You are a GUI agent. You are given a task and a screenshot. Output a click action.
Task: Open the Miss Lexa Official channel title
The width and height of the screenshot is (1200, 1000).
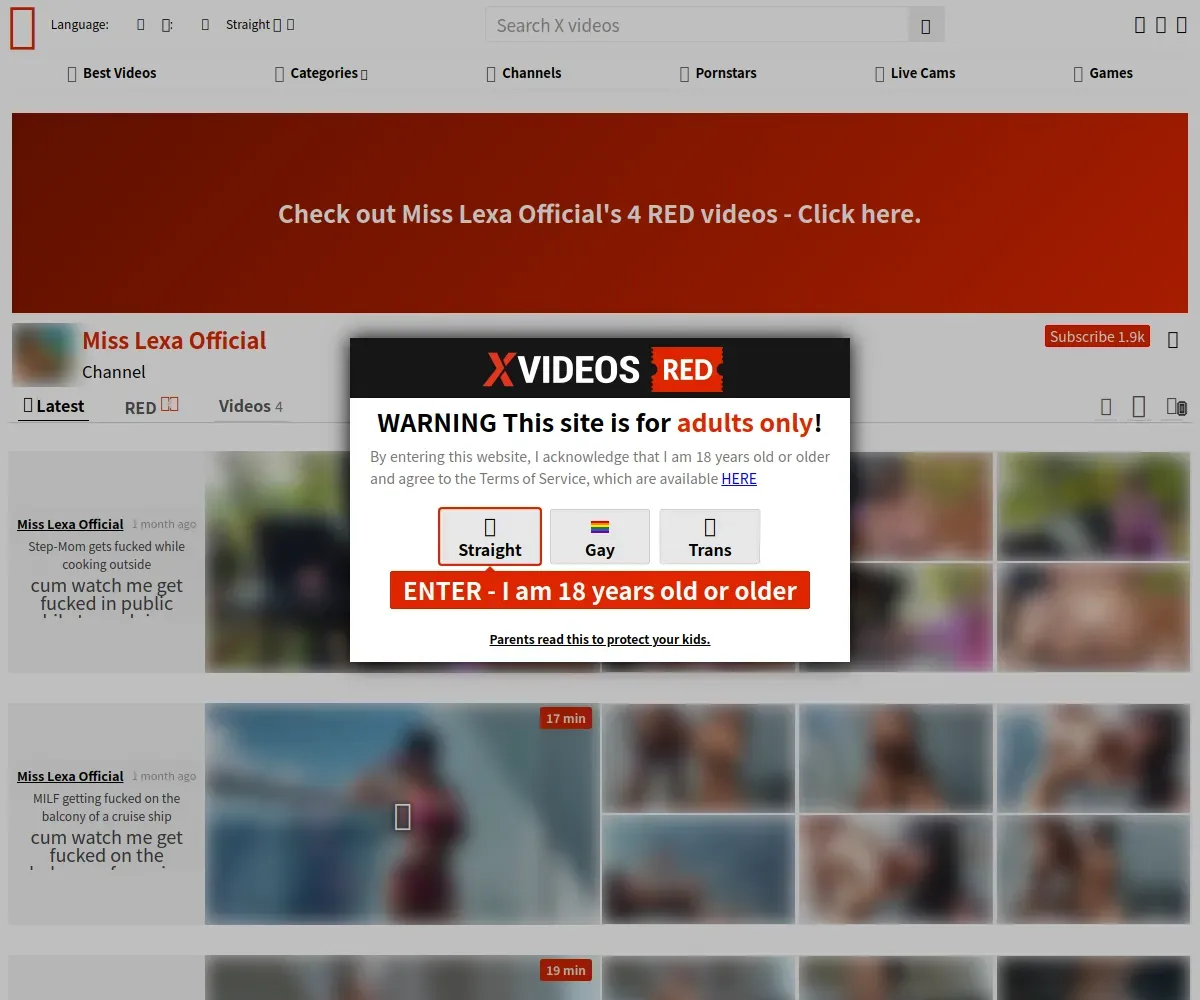tap(174, 341)
